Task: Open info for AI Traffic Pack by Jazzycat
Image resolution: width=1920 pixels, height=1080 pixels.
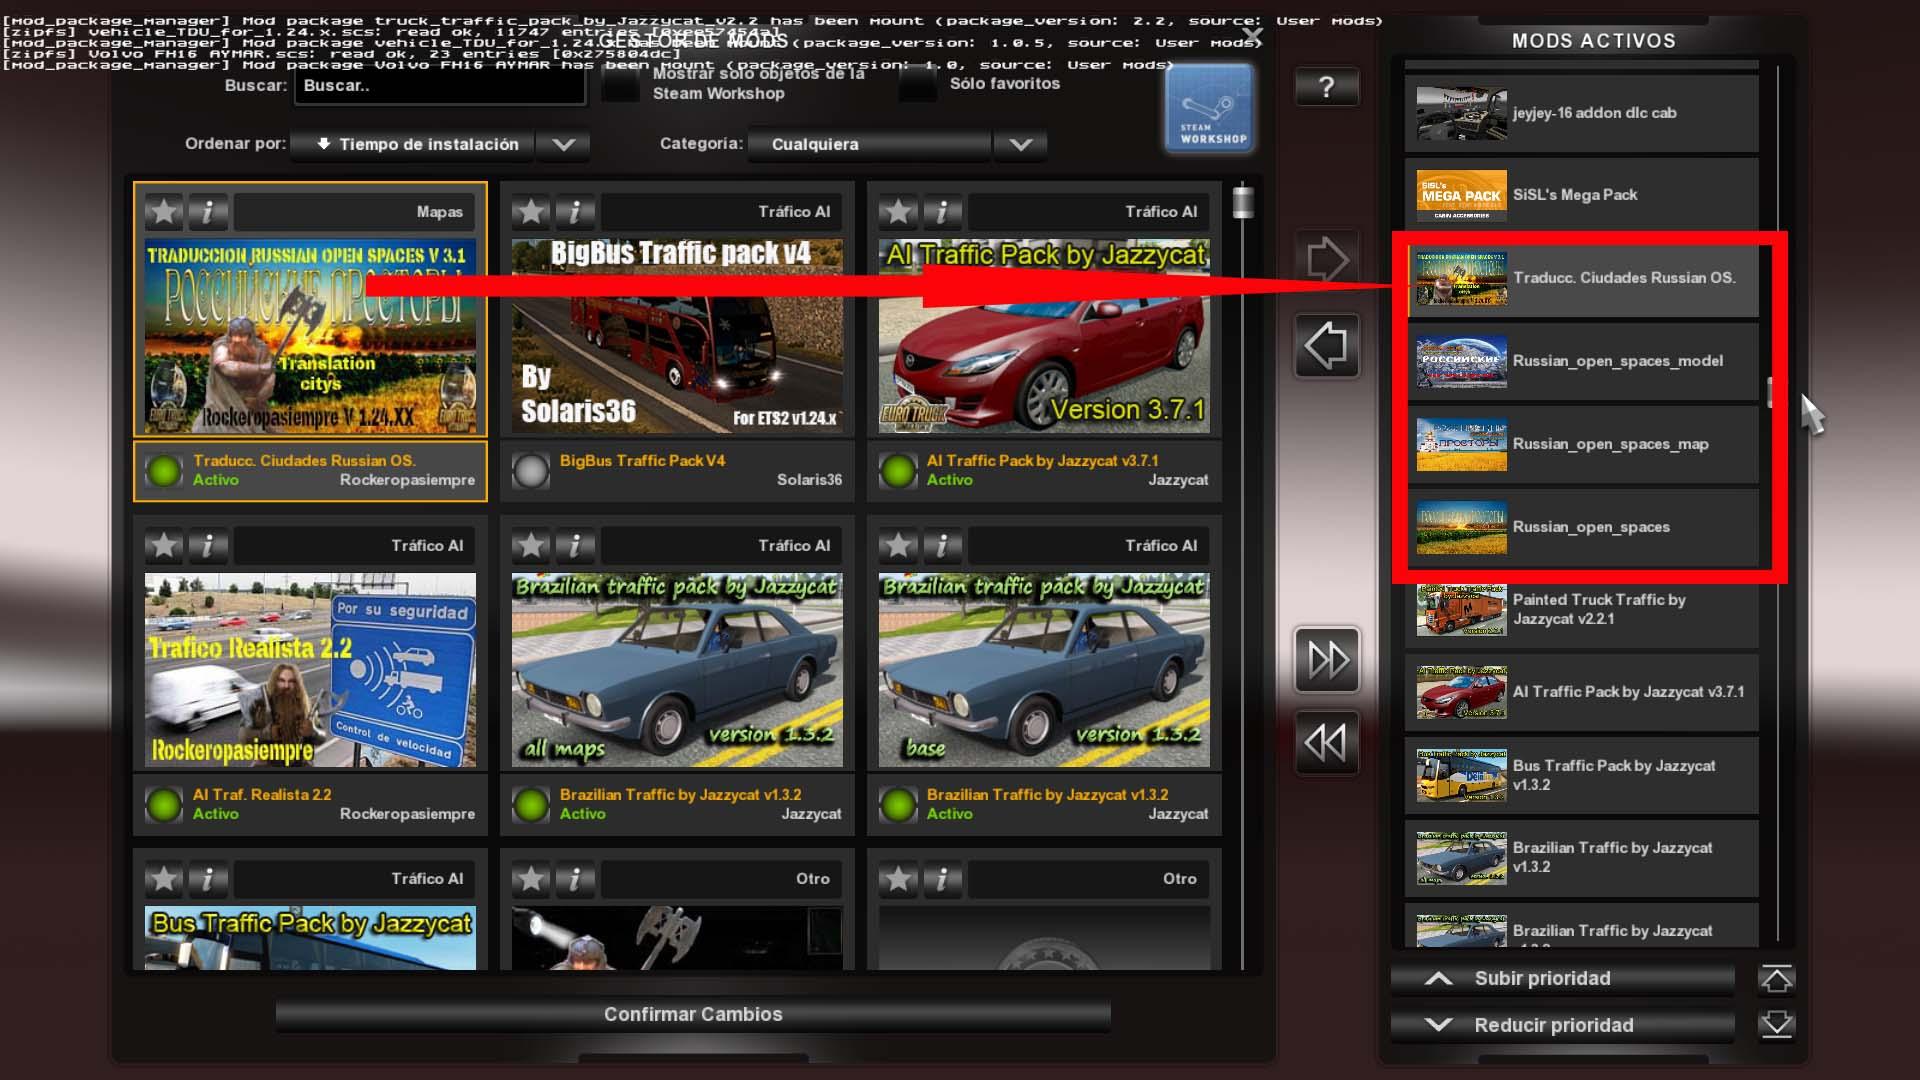Action: pyautogui.click(x=941, y=212)
